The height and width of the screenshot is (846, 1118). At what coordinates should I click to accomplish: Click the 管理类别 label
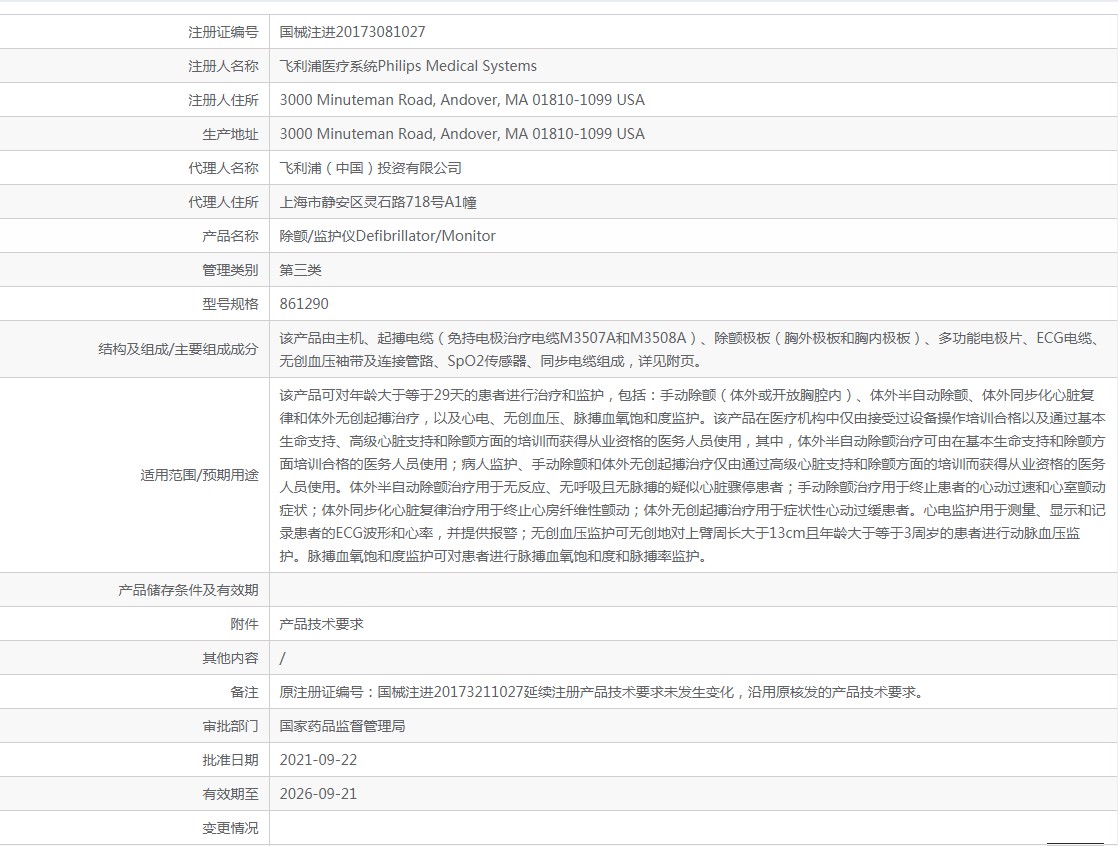click(x=230, y=270)
